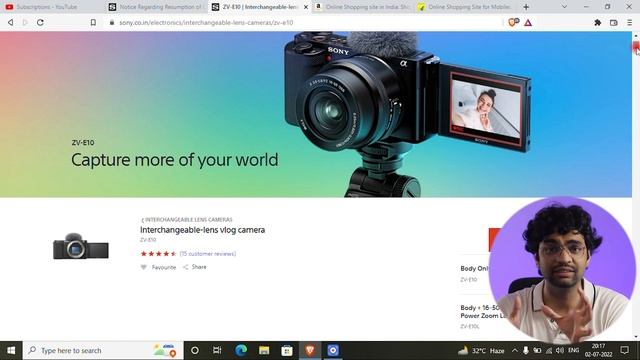640x360 pixels.
Task: Select the Body Only ZV-E10 option
Action: [x=474, y=273]
